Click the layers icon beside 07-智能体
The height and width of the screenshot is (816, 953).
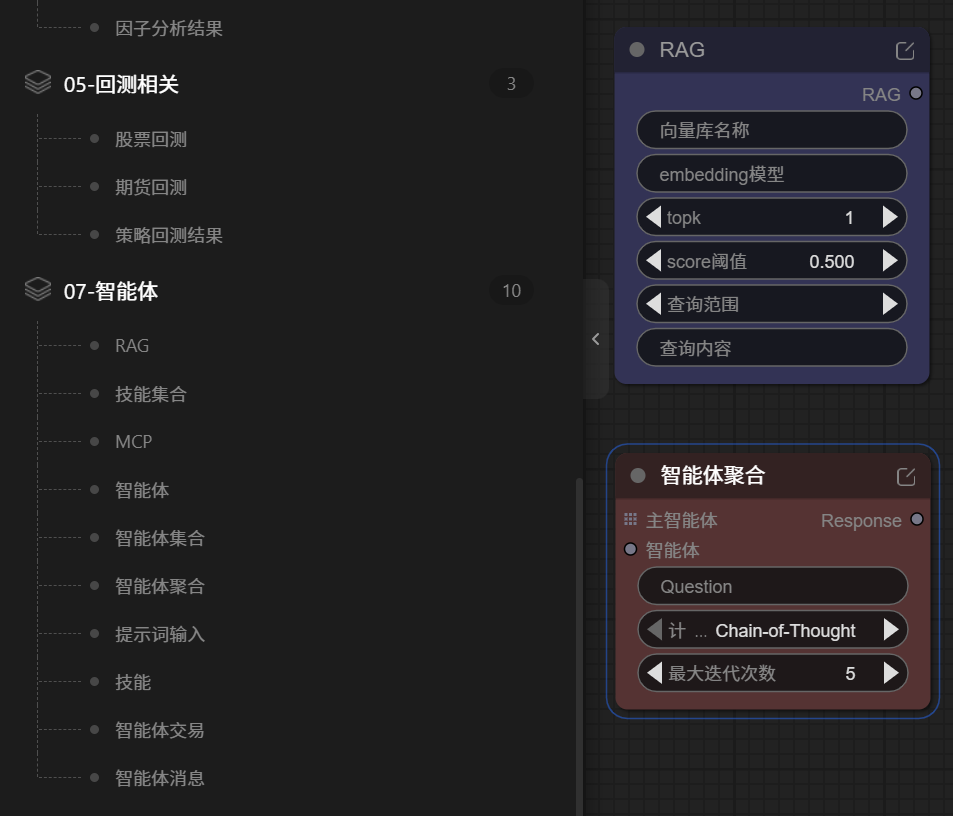[38, 290]
